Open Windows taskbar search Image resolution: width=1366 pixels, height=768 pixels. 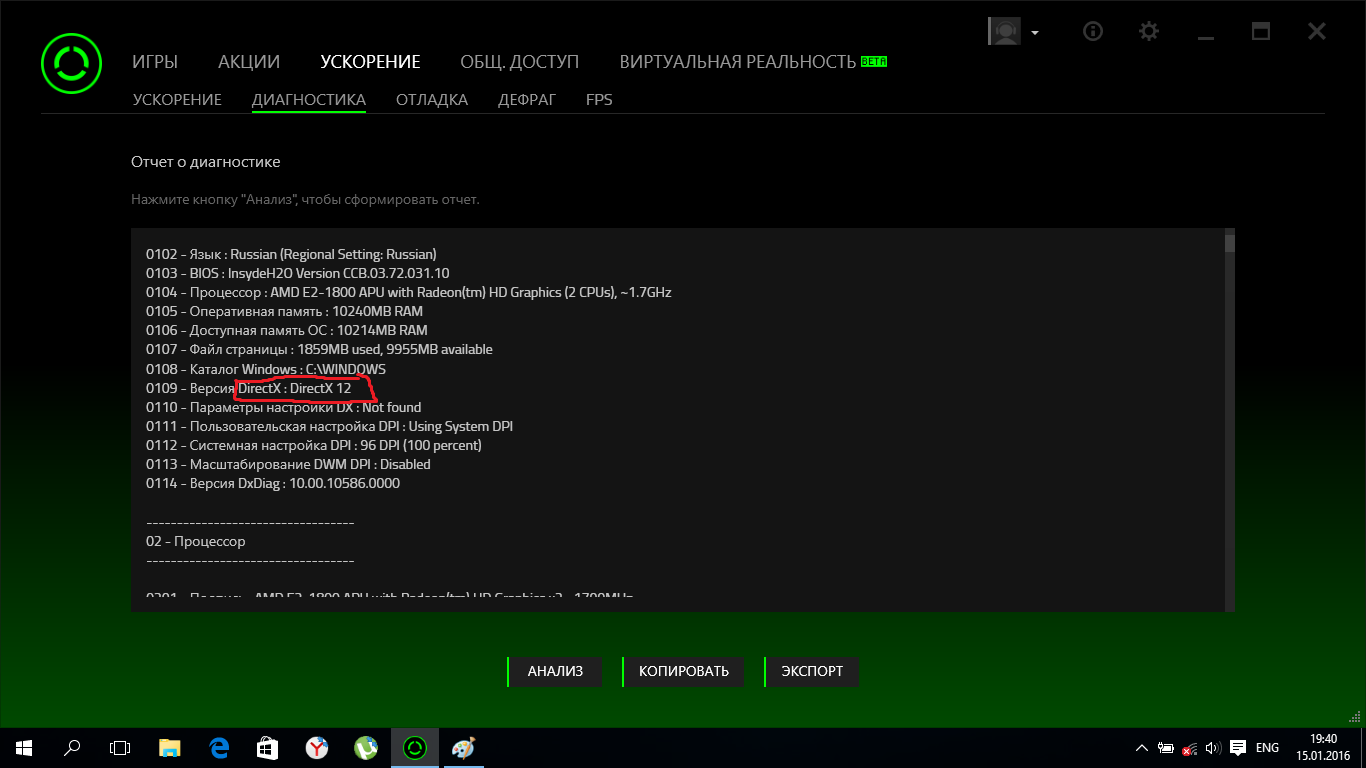(x=72, y=747)
